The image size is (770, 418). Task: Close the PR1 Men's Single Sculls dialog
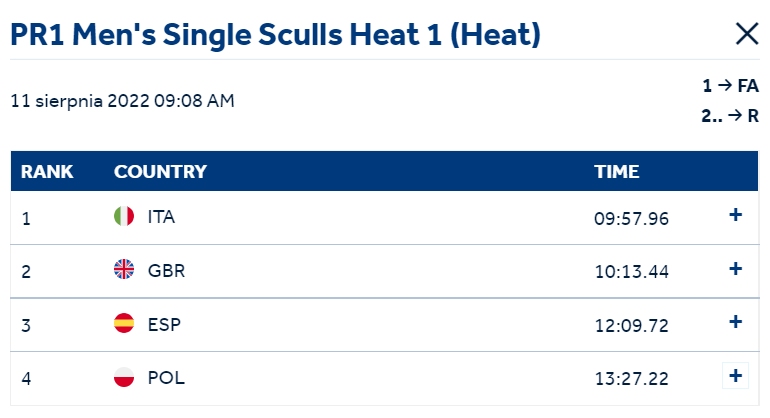tap(747, 34)
